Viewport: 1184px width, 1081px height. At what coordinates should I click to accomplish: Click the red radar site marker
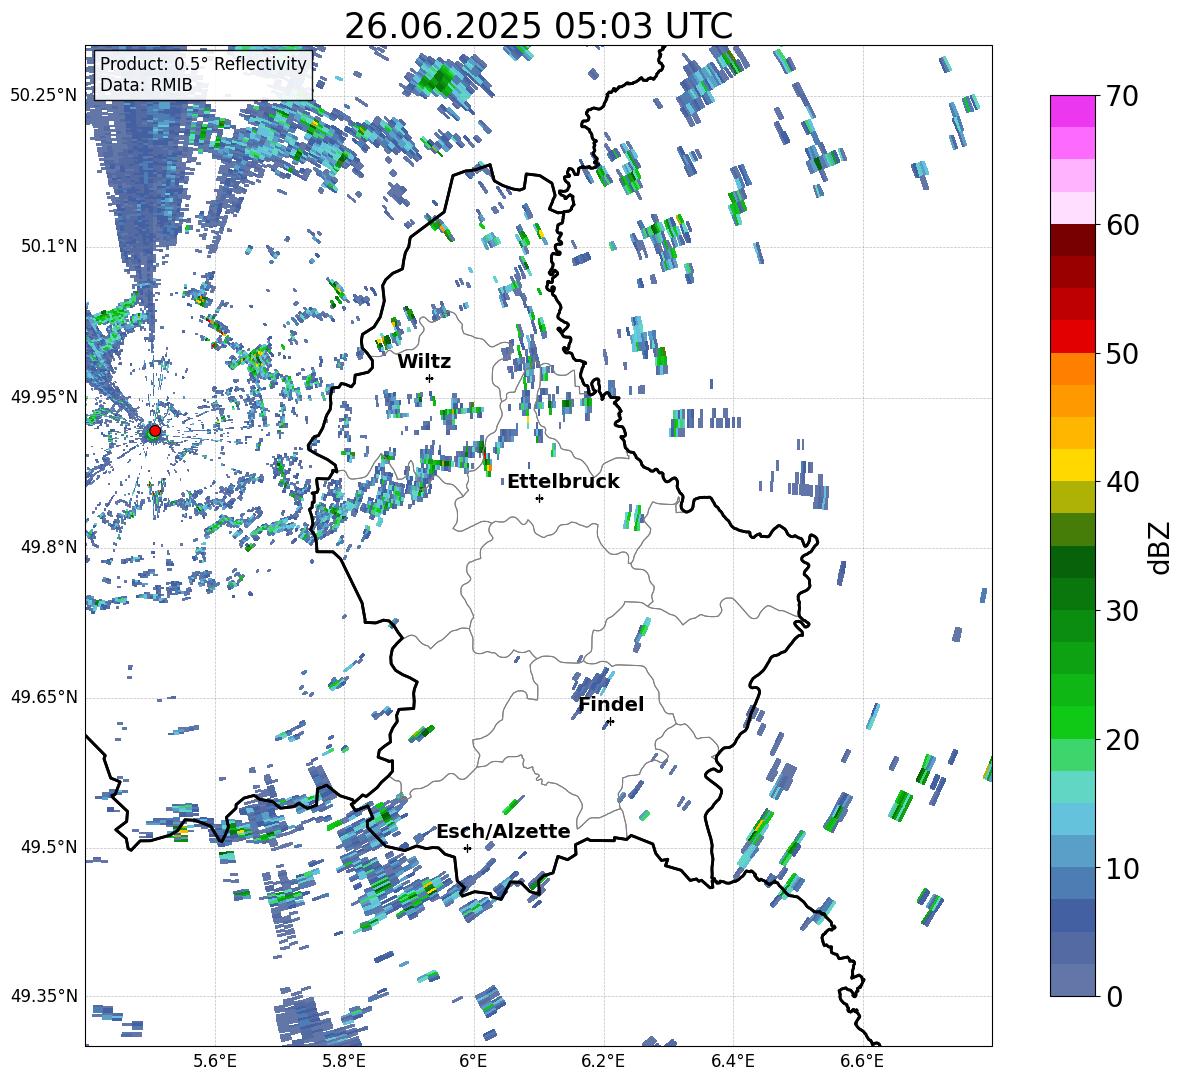pyautogui.click(x=155, y=430)
